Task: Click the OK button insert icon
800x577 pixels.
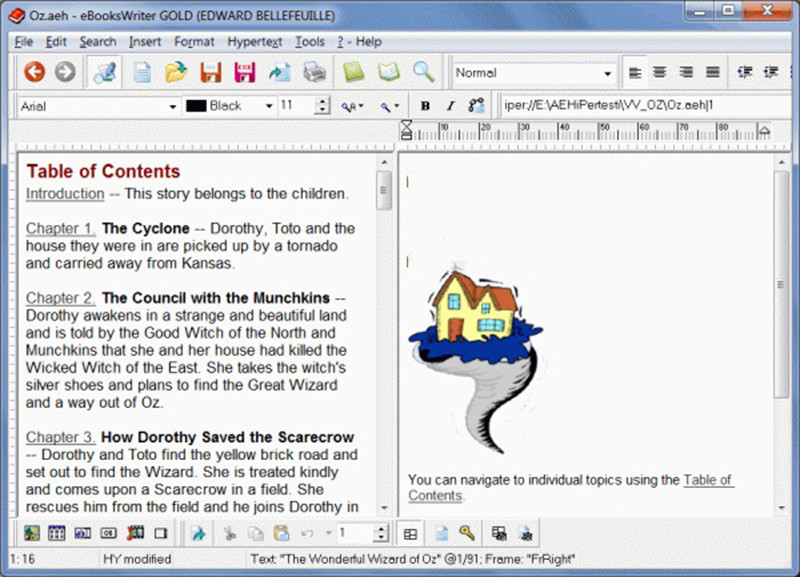Action: [108, 534]
